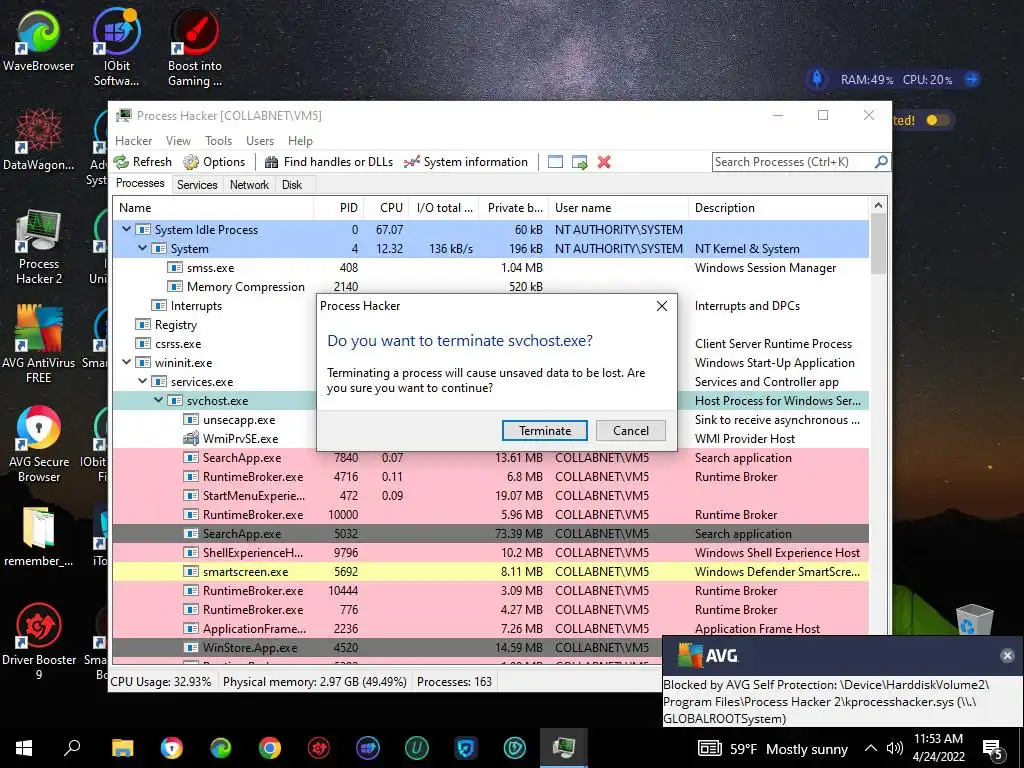Open AVG Secure Browser desktop icon
Viewport: 1024px width, 768px height.
39,444
